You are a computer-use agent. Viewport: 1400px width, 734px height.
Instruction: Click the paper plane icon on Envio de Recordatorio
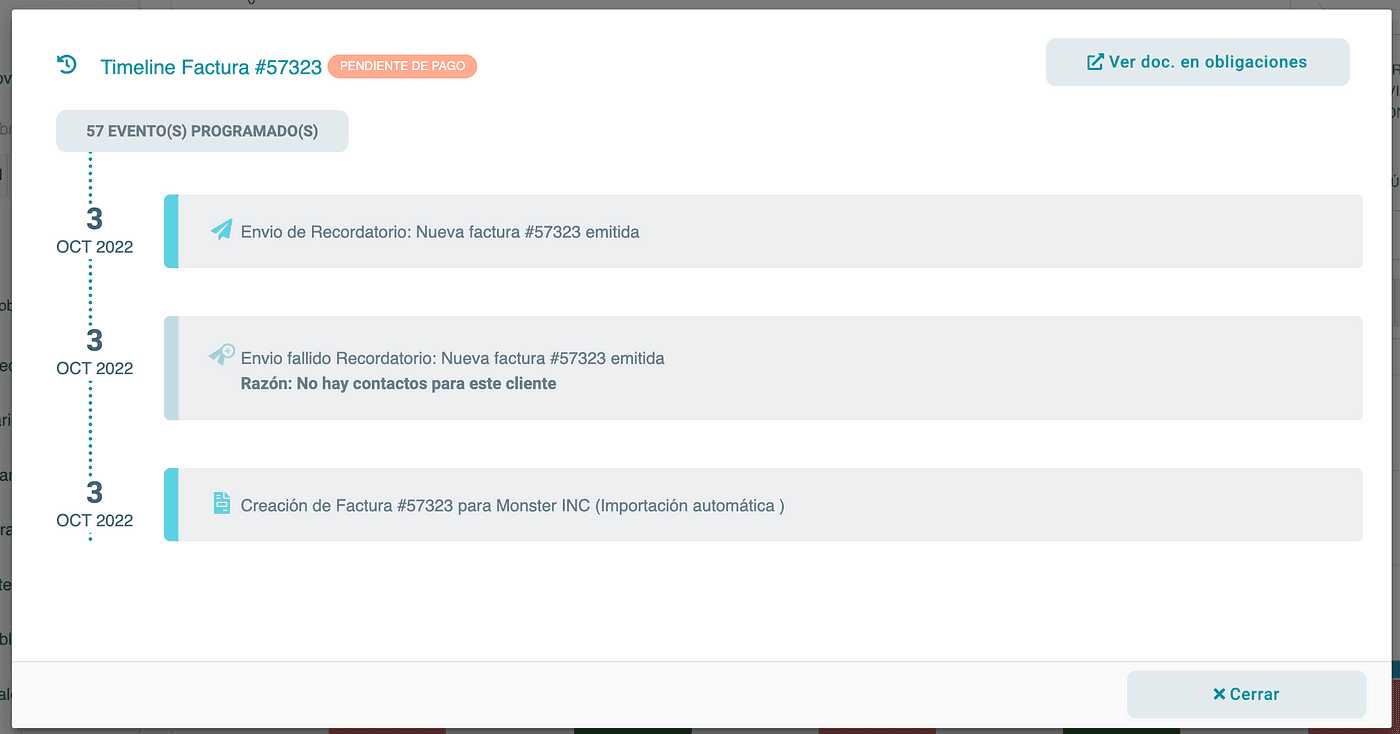click(221, 230)
